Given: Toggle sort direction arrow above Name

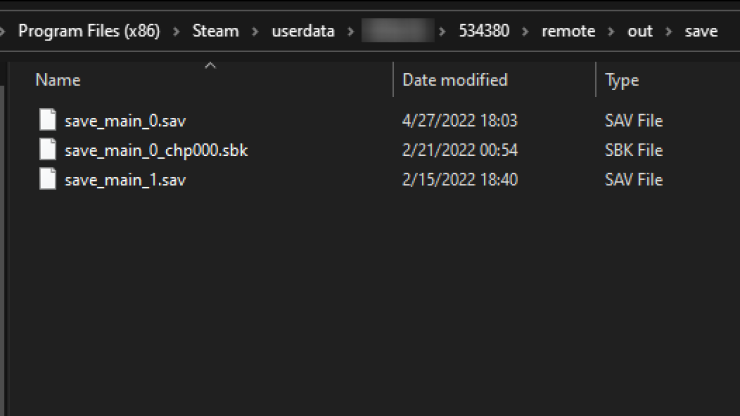Looking at the screenshot, I should [210, 66].
